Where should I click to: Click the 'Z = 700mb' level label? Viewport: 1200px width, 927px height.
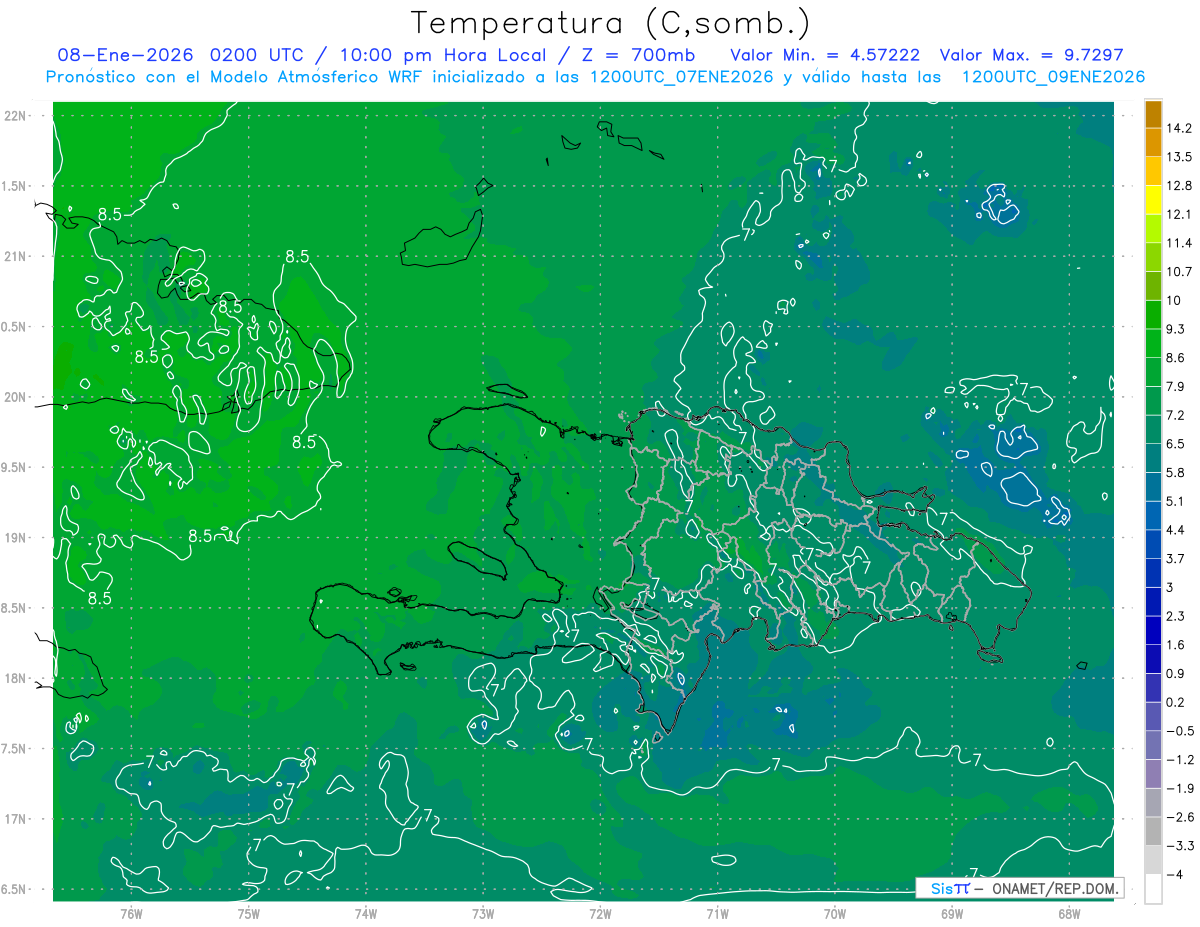[x=636, y=55]
